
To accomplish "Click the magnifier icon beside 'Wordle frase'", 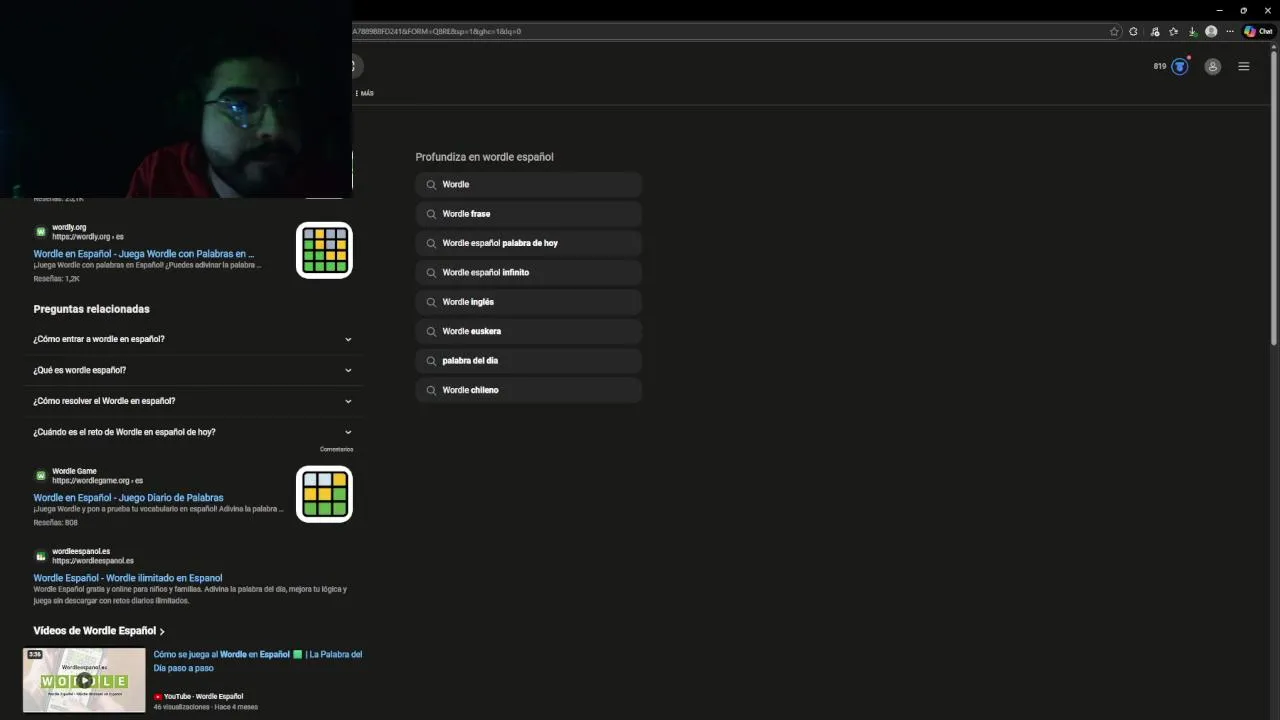I will click(x=431, y=214).
